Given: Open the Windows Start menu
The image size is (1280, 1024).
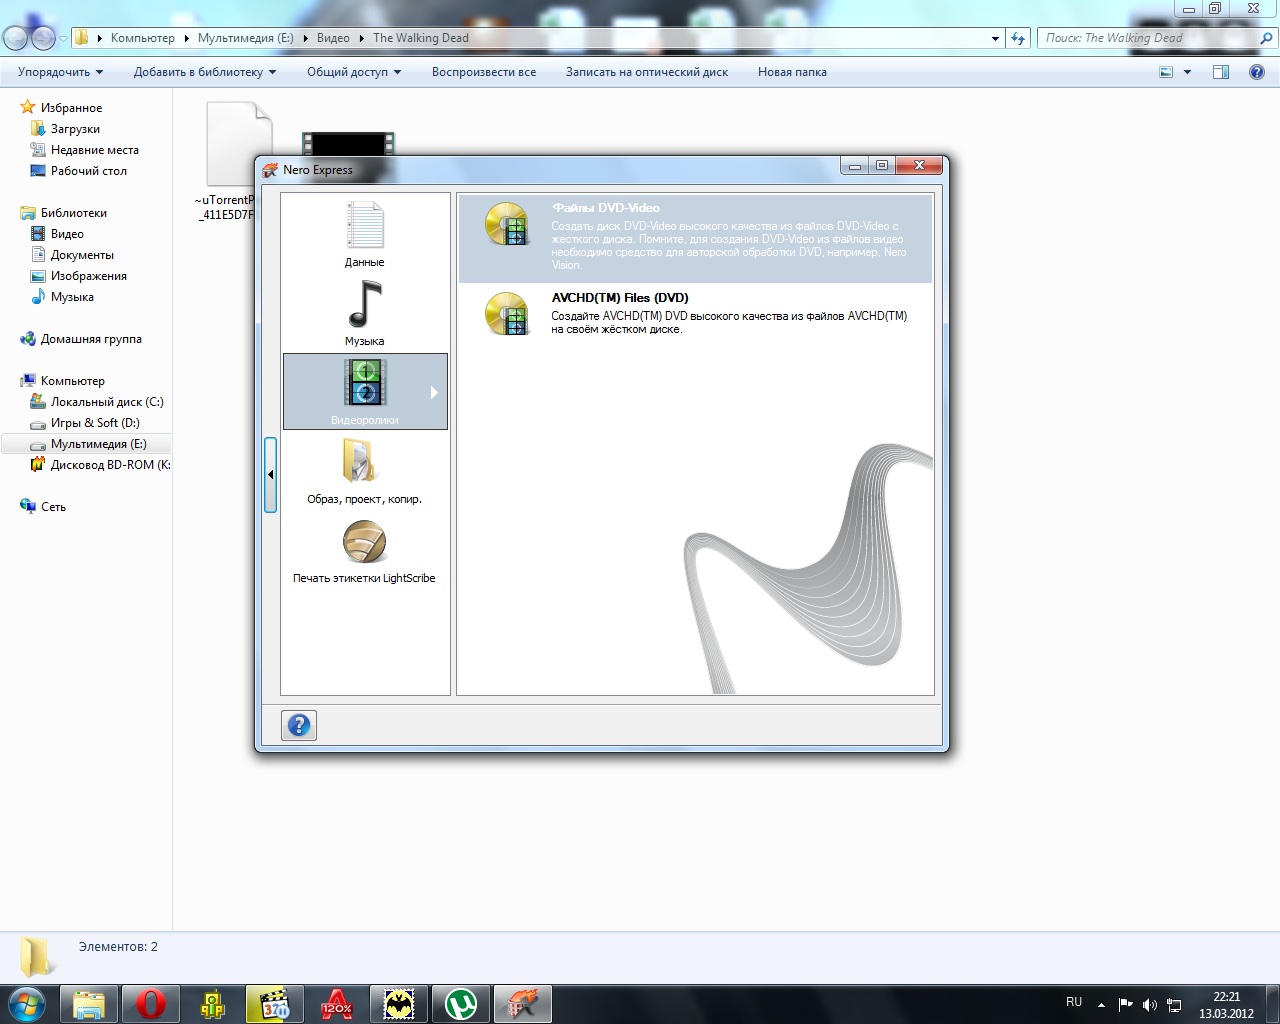Looking at the screenshot, I should coord(27,1003).
